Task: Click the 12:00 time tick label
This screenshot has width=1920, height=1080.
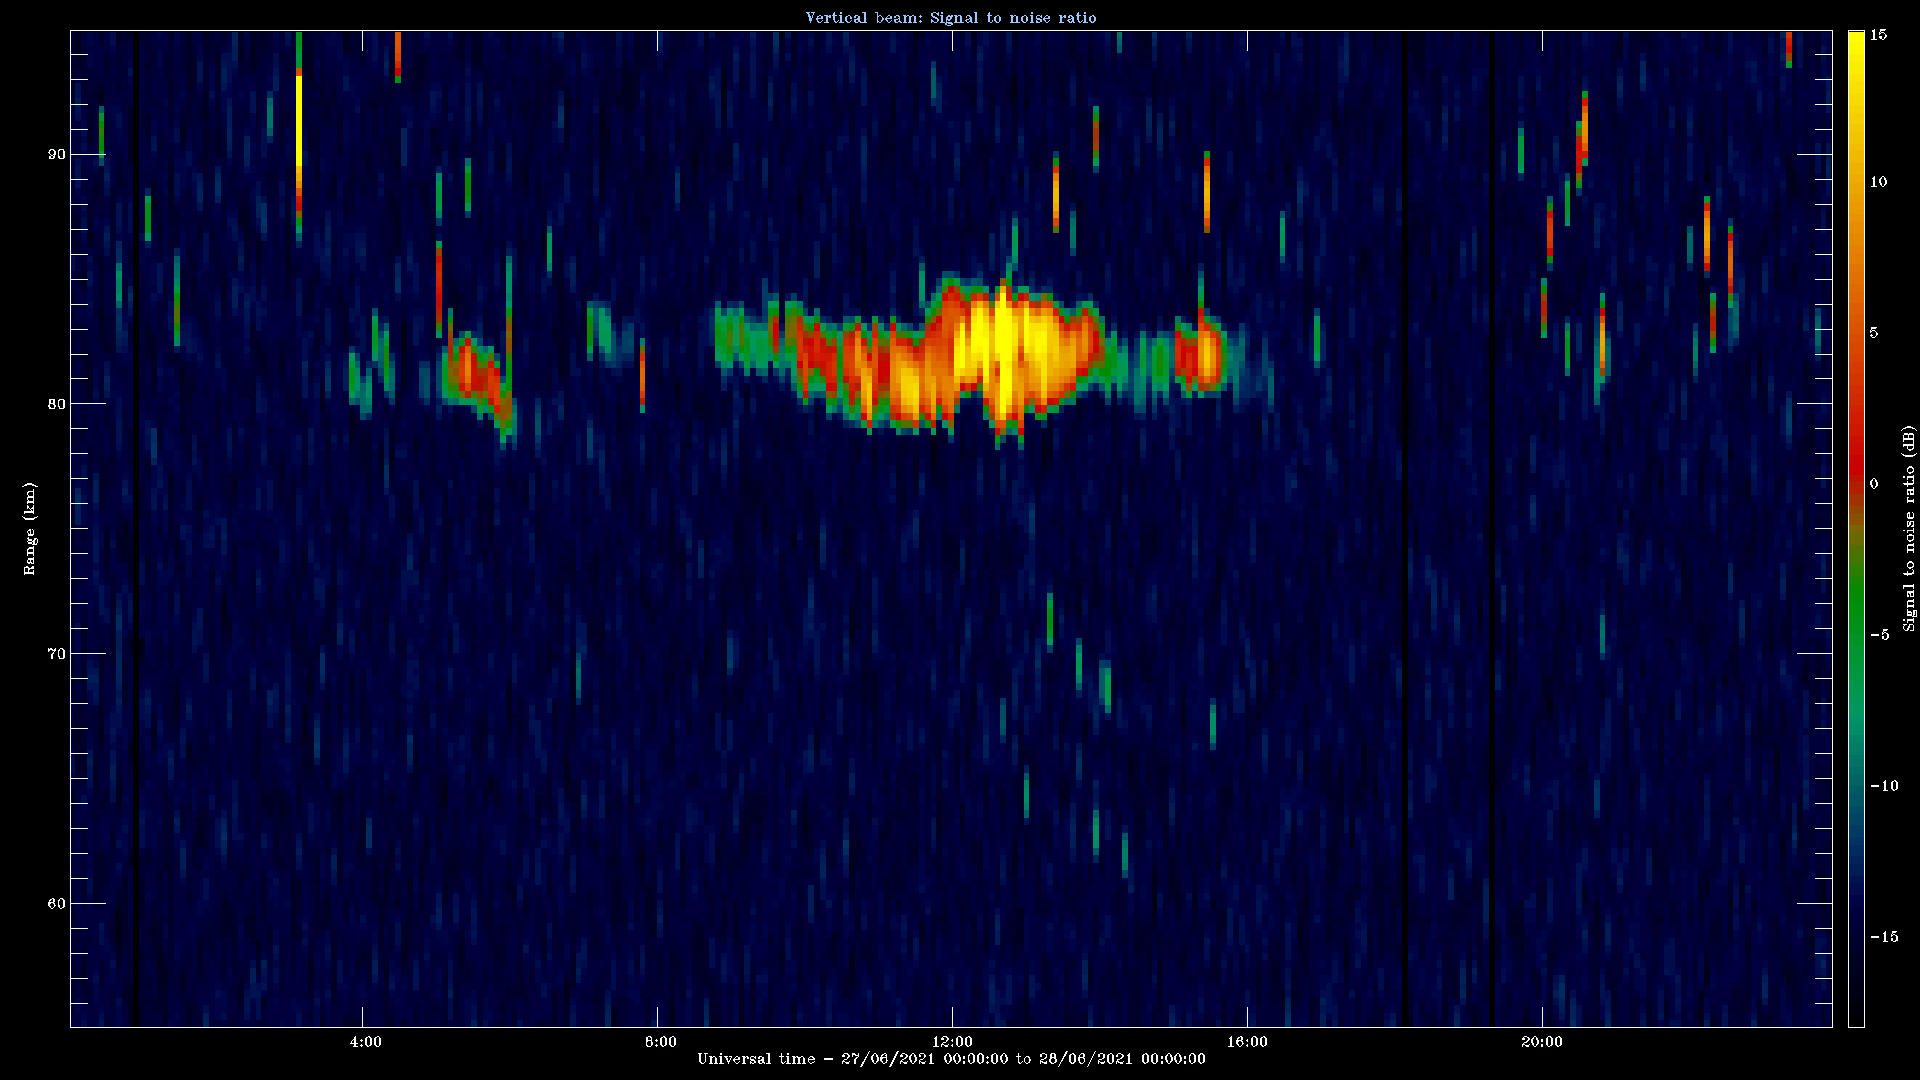Action: pos(952,1042)
